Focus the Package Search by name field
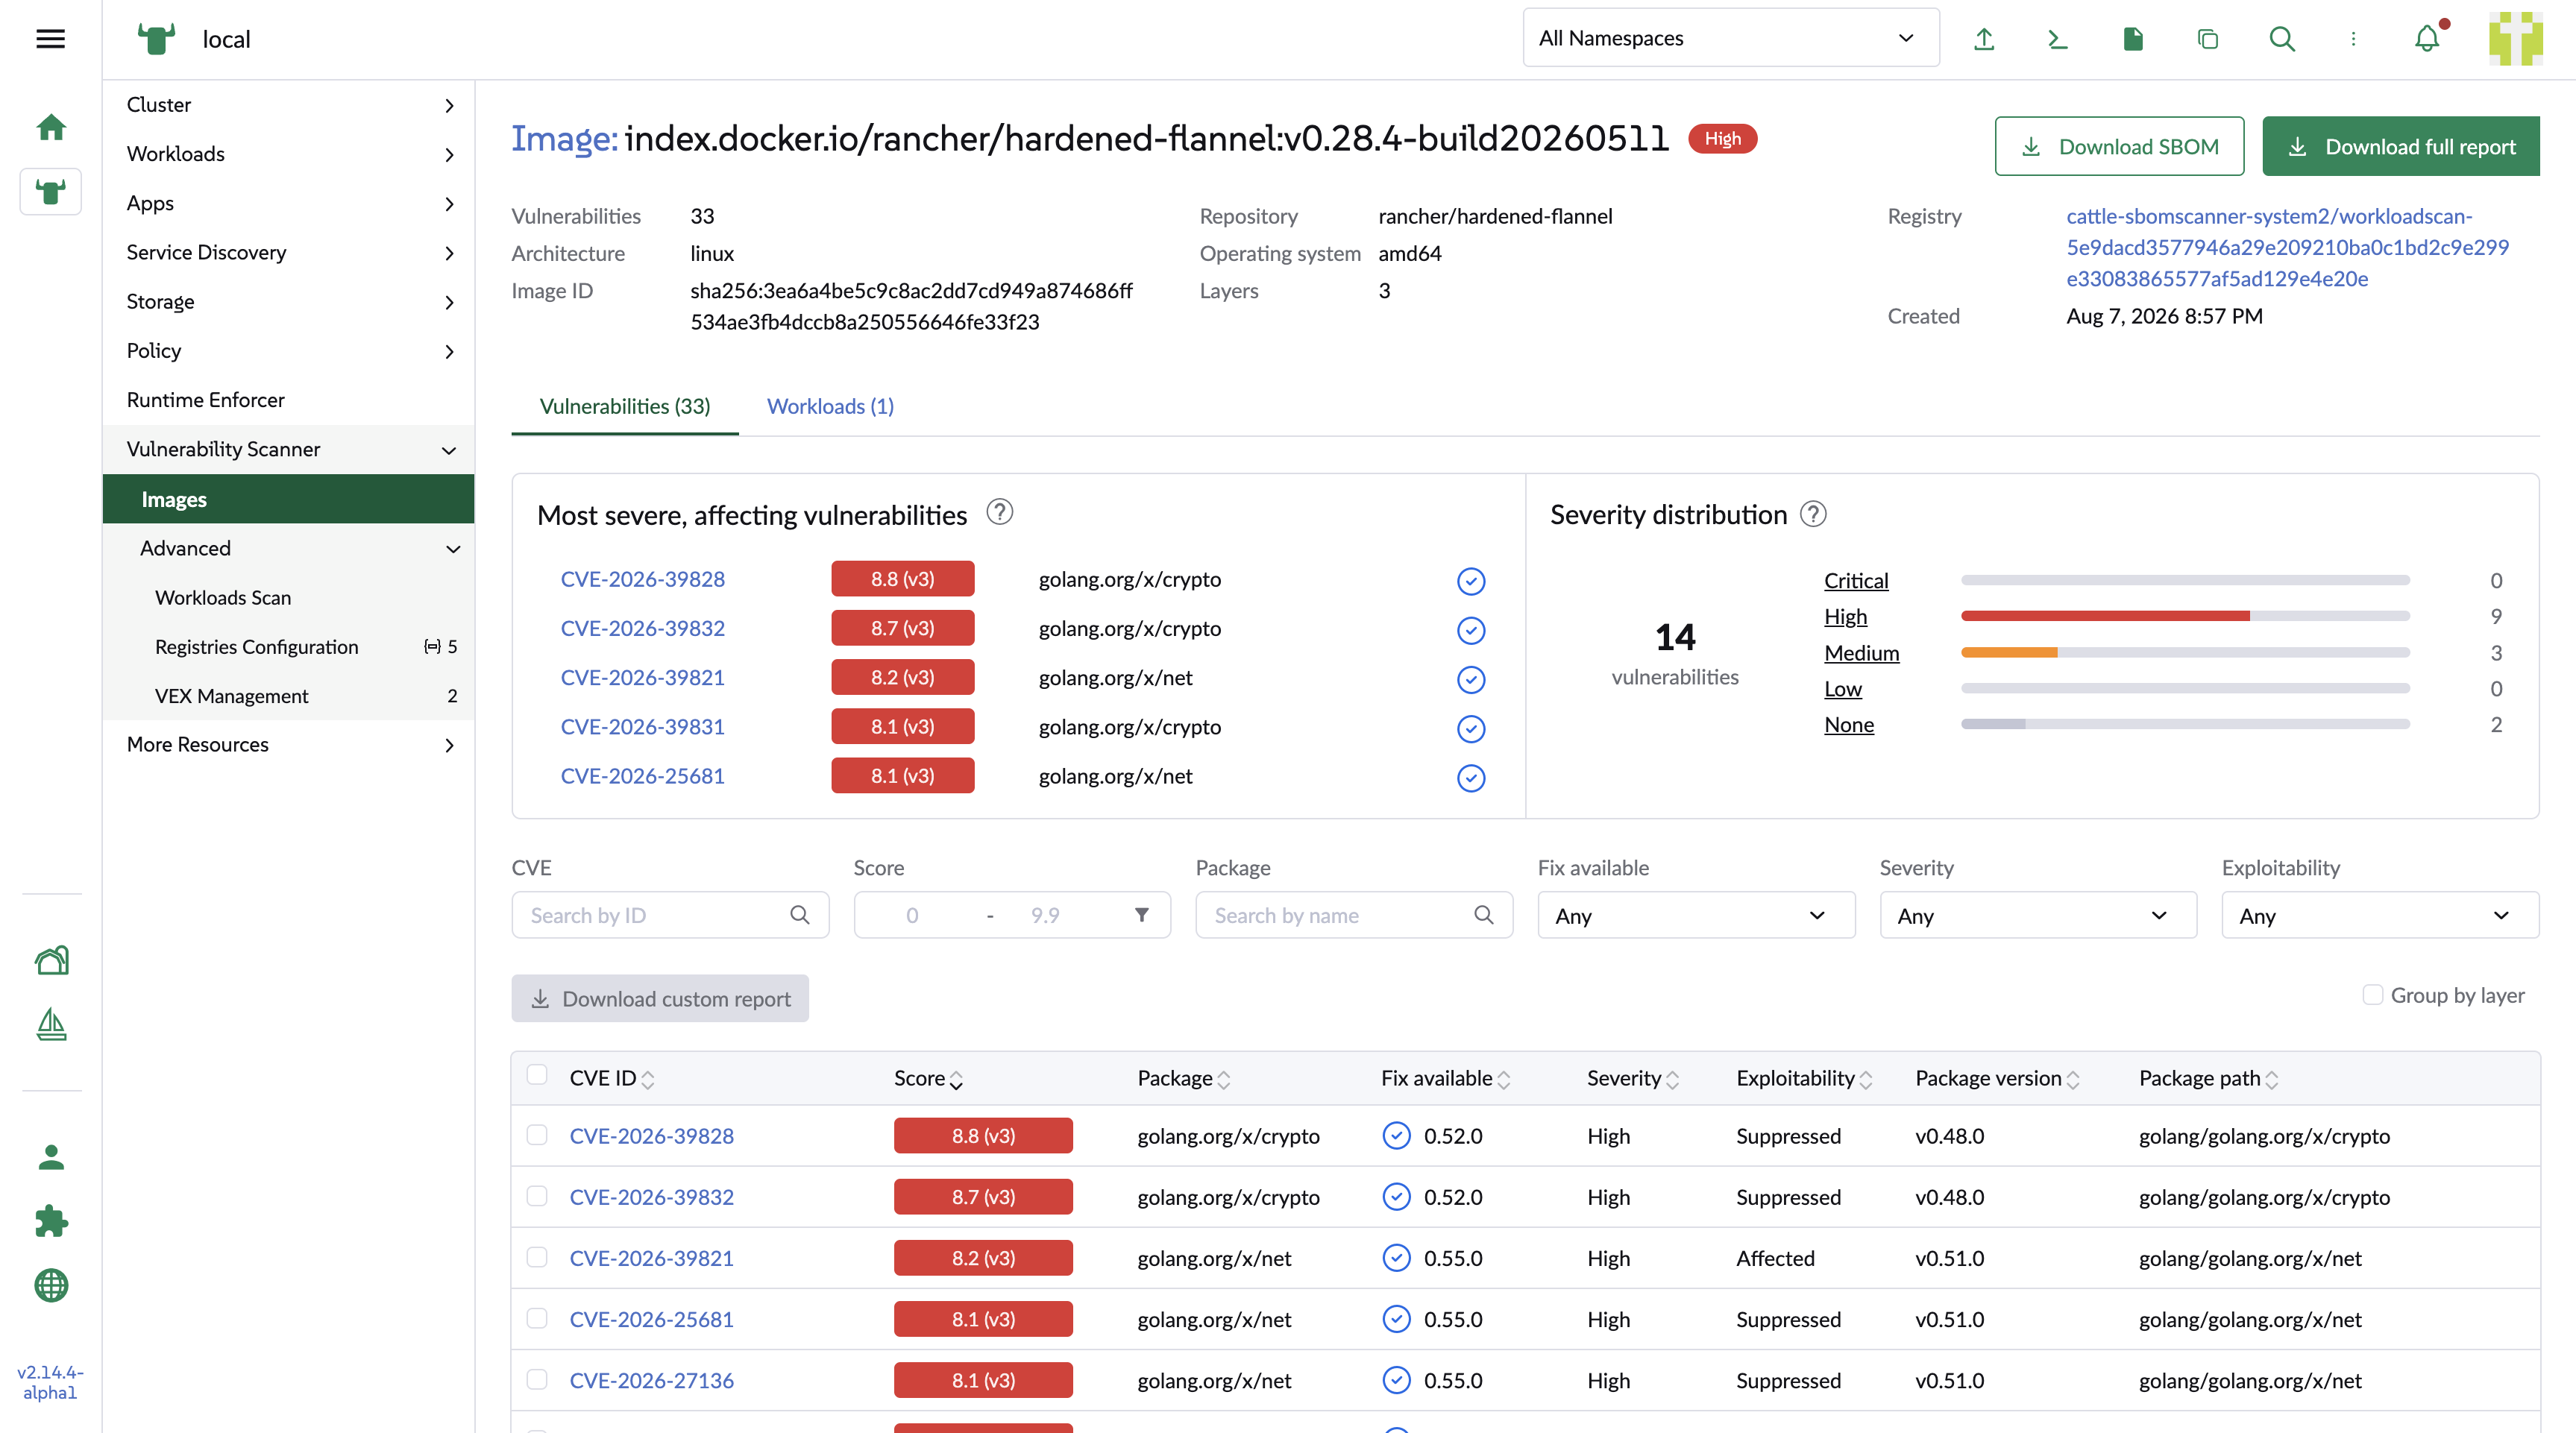 click(x=1354, y=915)
